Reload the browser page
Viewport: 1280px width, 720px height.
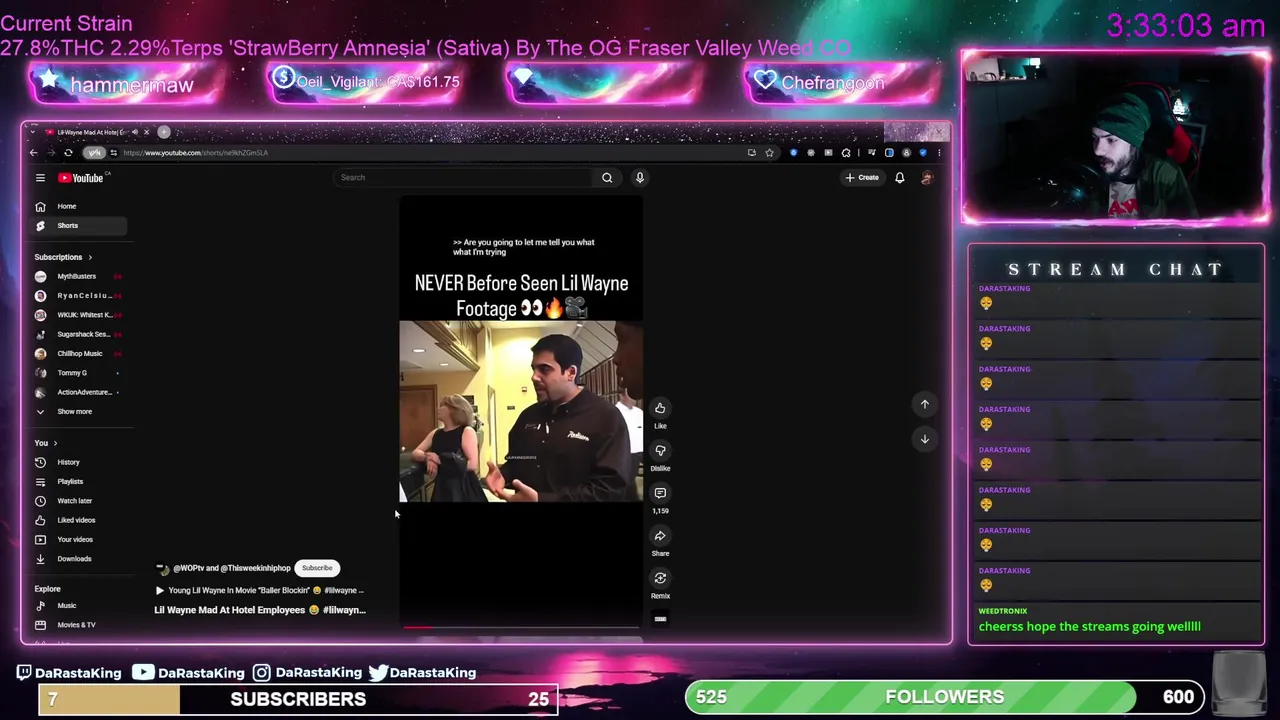click(68, 153)
